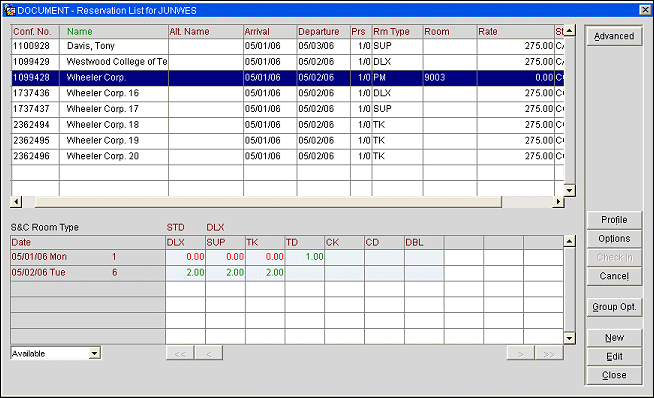Click the horizontal scroll-right arrow
The image size is (654, 398).
click(x=558, y=202)
